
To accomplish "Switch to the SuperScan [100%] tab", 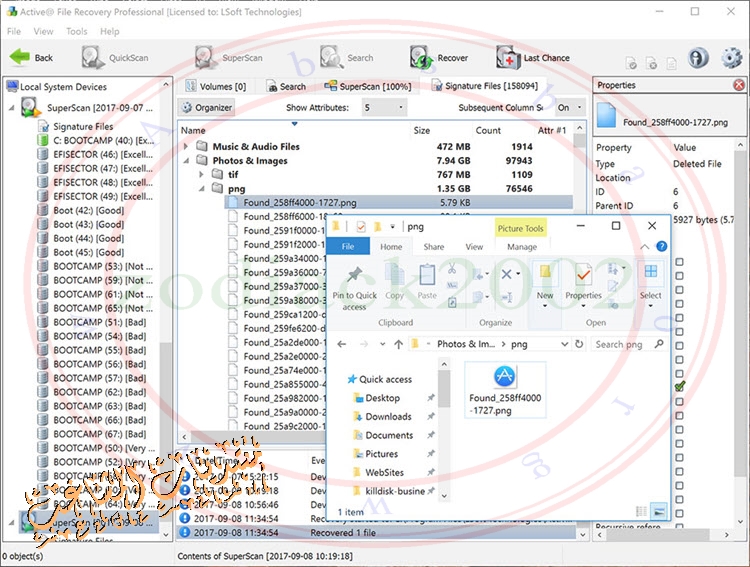I will (x=368, y=86).
